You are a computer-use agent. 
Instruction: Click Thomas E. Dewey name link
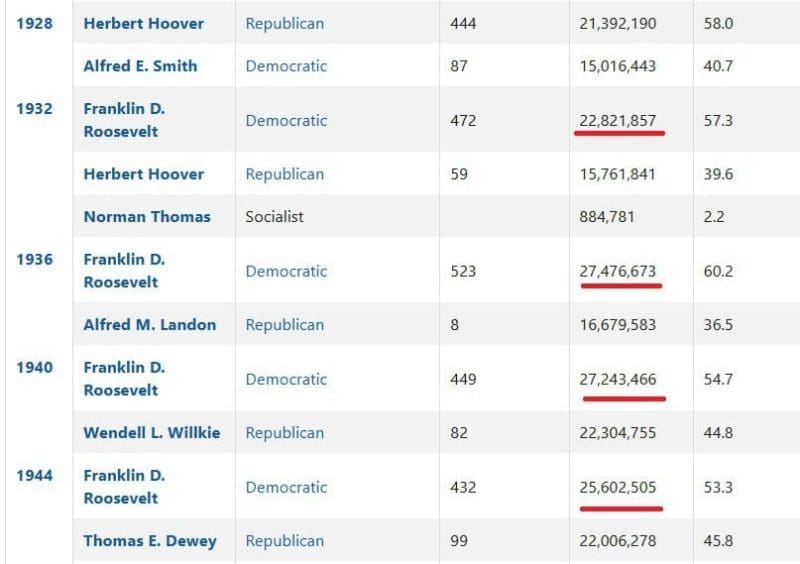[150, 540]
